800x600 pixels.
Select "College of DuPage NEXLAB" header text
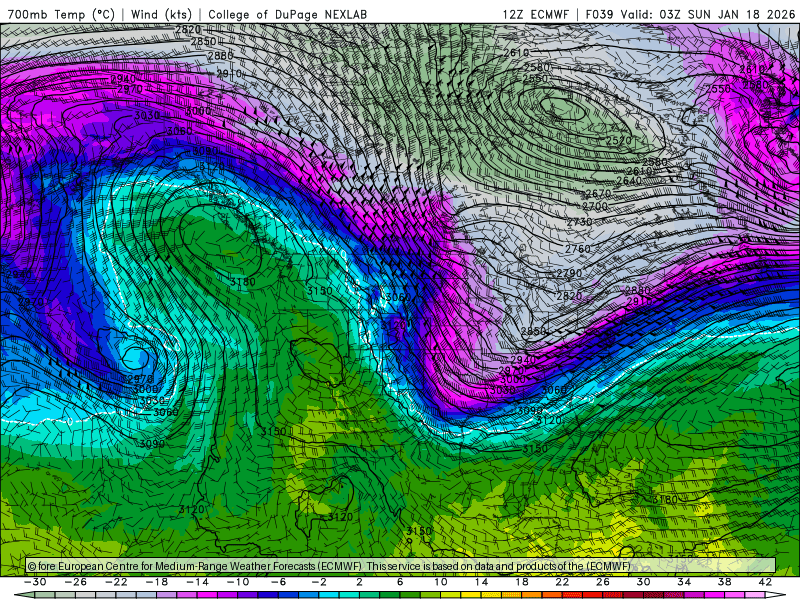[x=287, y=14]
